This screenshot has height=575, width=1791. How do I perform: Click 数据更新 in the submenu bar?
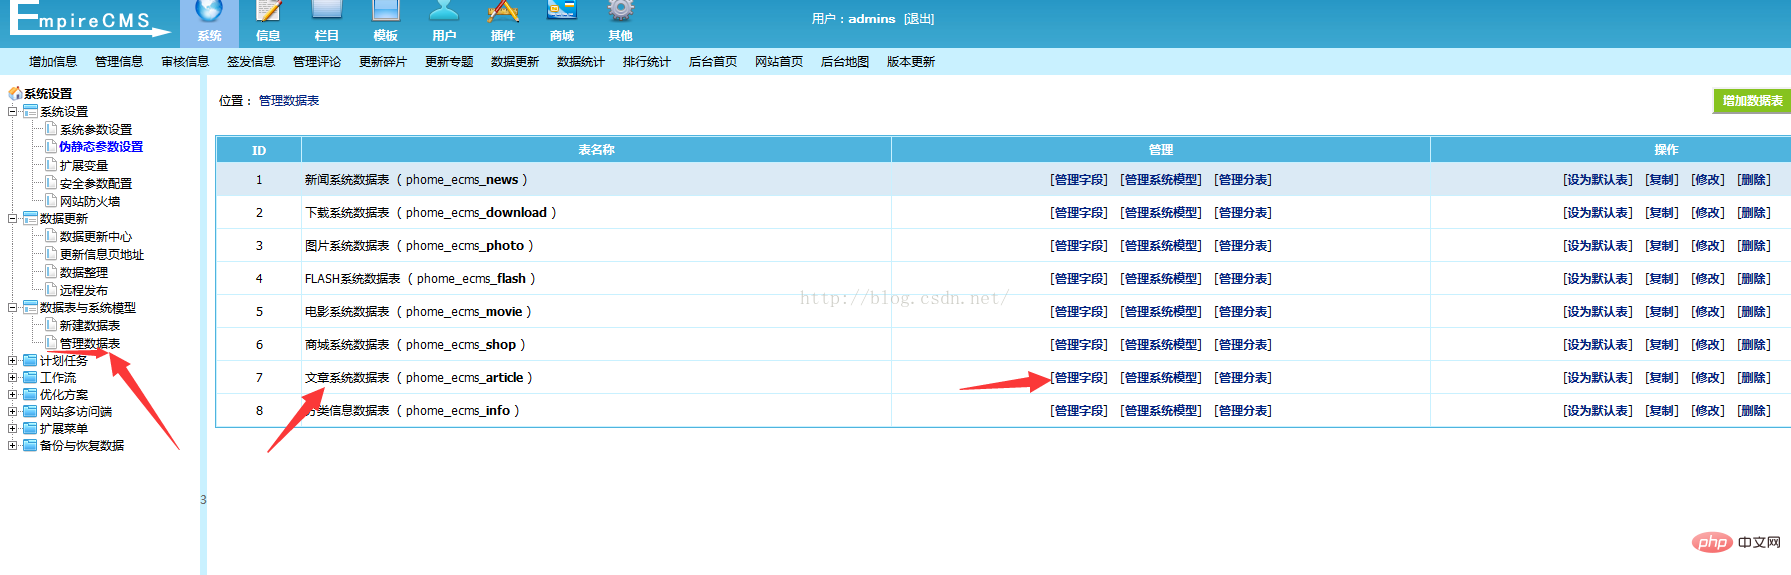click(x=515, y=61)
